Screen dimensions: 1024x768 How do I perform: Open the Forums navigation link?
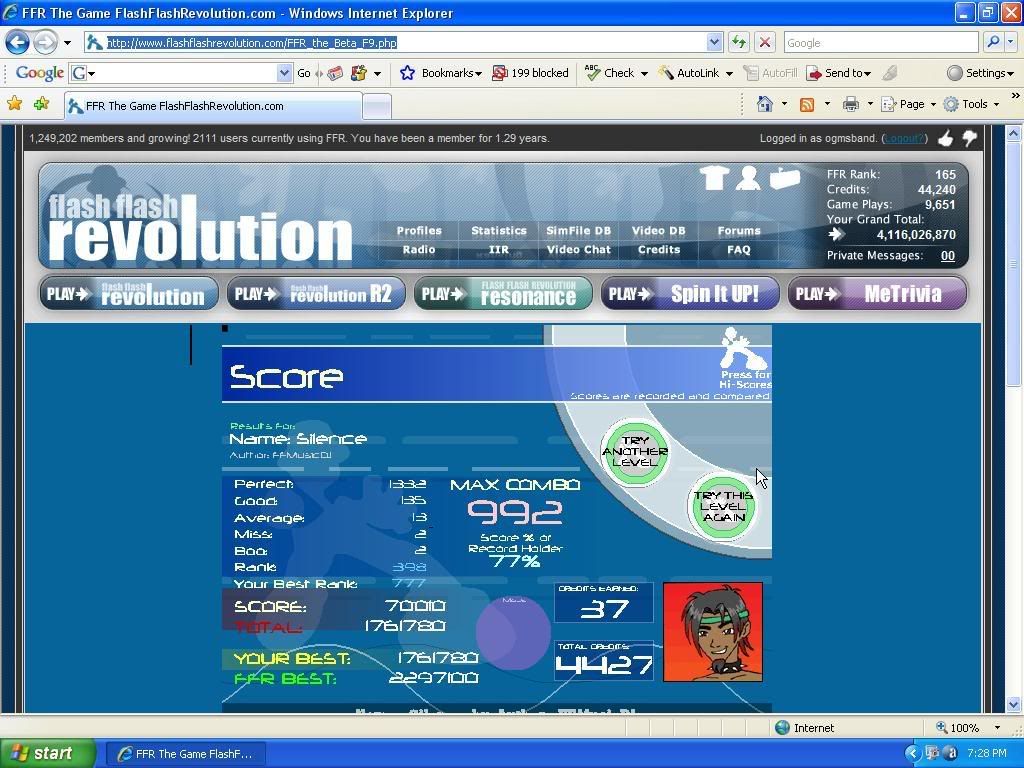(738, 231)
